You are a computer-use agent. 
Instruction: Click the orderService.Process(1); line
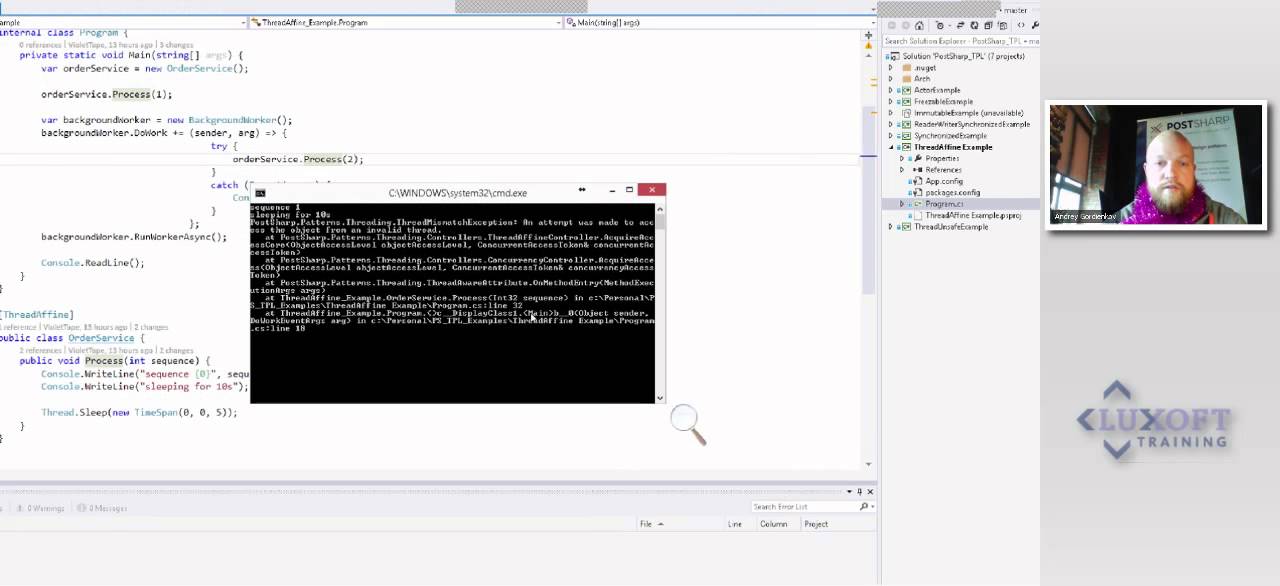(106, 94)
